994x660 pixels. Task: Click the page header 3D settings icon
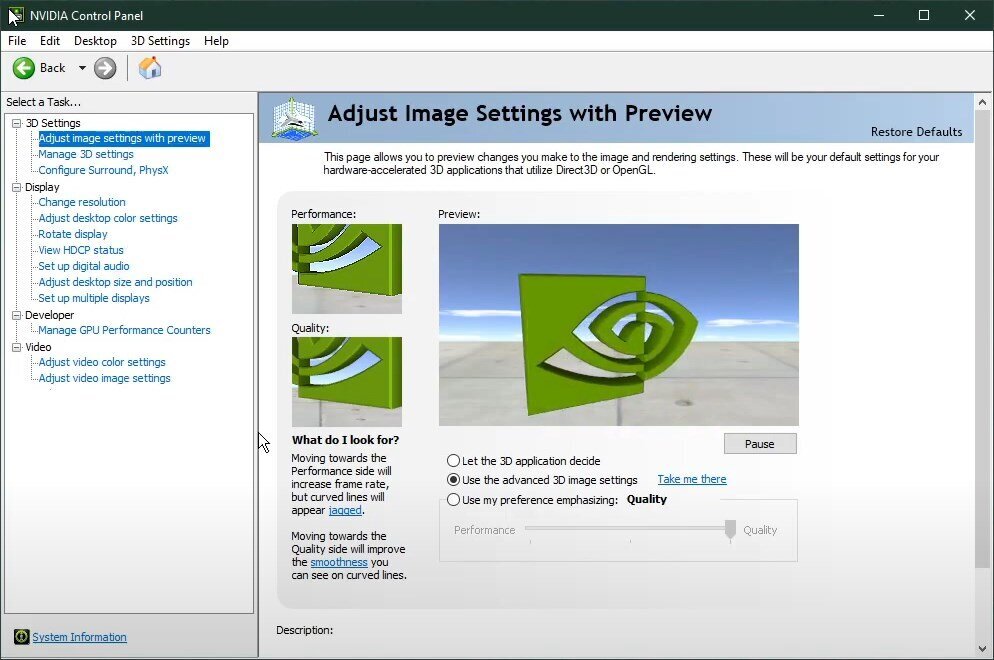(293, 119)
